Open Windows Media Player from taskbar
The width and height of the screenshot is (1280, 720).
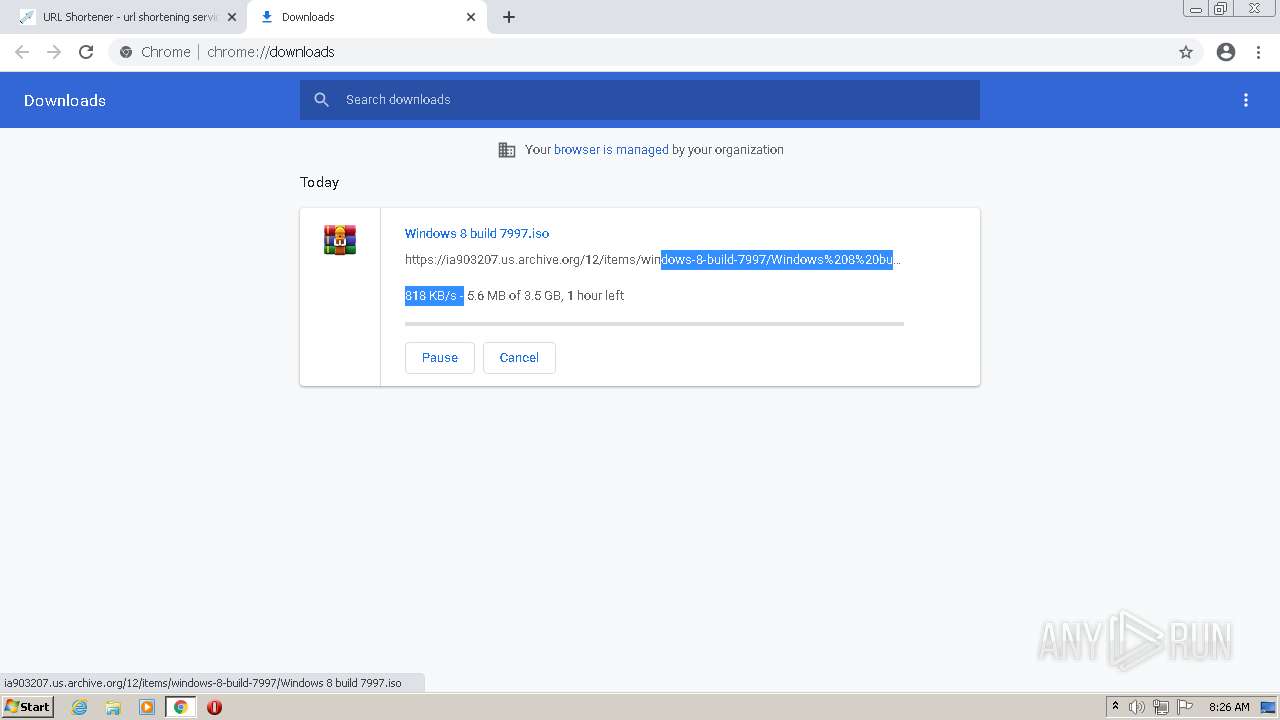tap(147, 707)
